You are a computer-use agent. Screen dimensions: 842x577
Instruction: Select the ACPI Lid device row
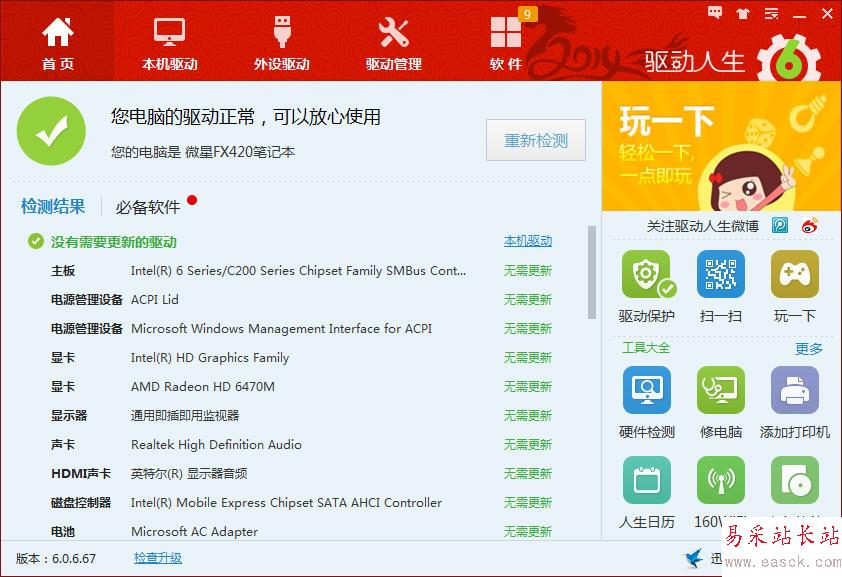point(301,300)
